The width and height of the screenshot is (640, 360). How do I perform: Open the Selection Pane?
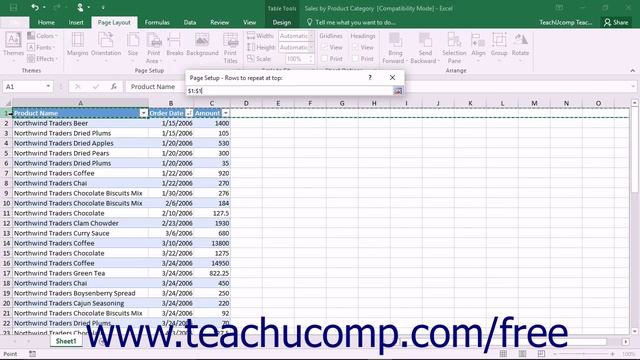point(454,47)
